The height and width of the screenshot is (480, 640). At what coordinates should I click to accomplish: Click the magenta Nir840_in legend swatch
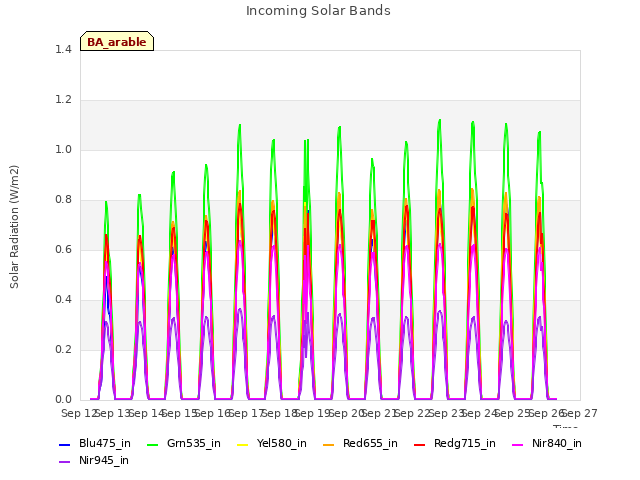click(518, 444)
